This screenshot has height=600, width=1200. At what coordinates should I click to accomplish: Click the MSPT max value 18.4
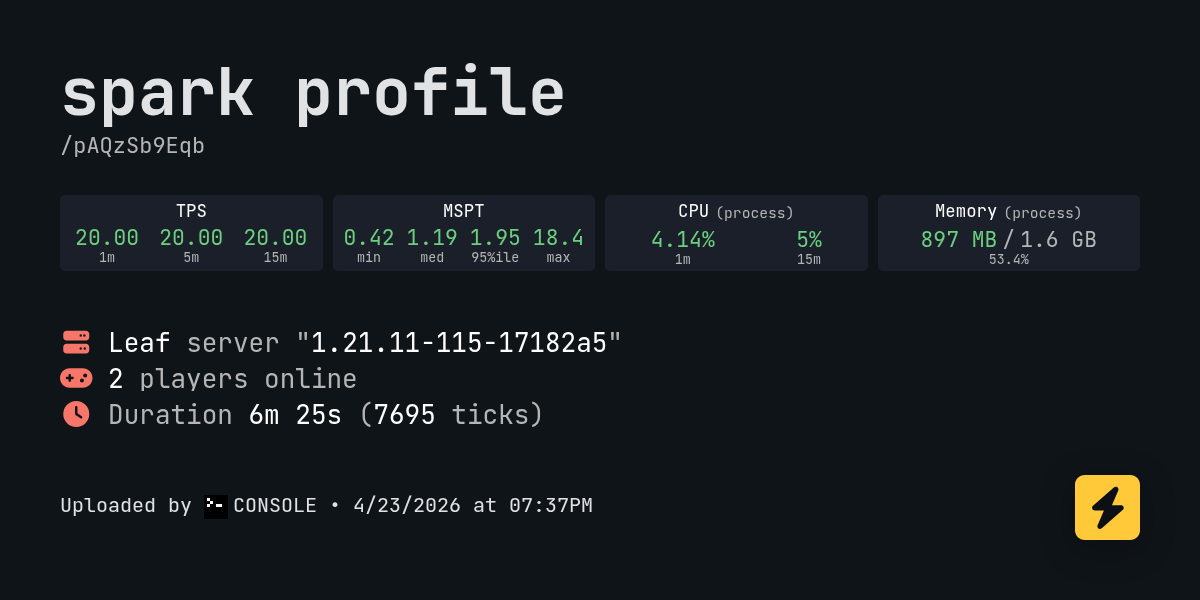coord(558,238)
